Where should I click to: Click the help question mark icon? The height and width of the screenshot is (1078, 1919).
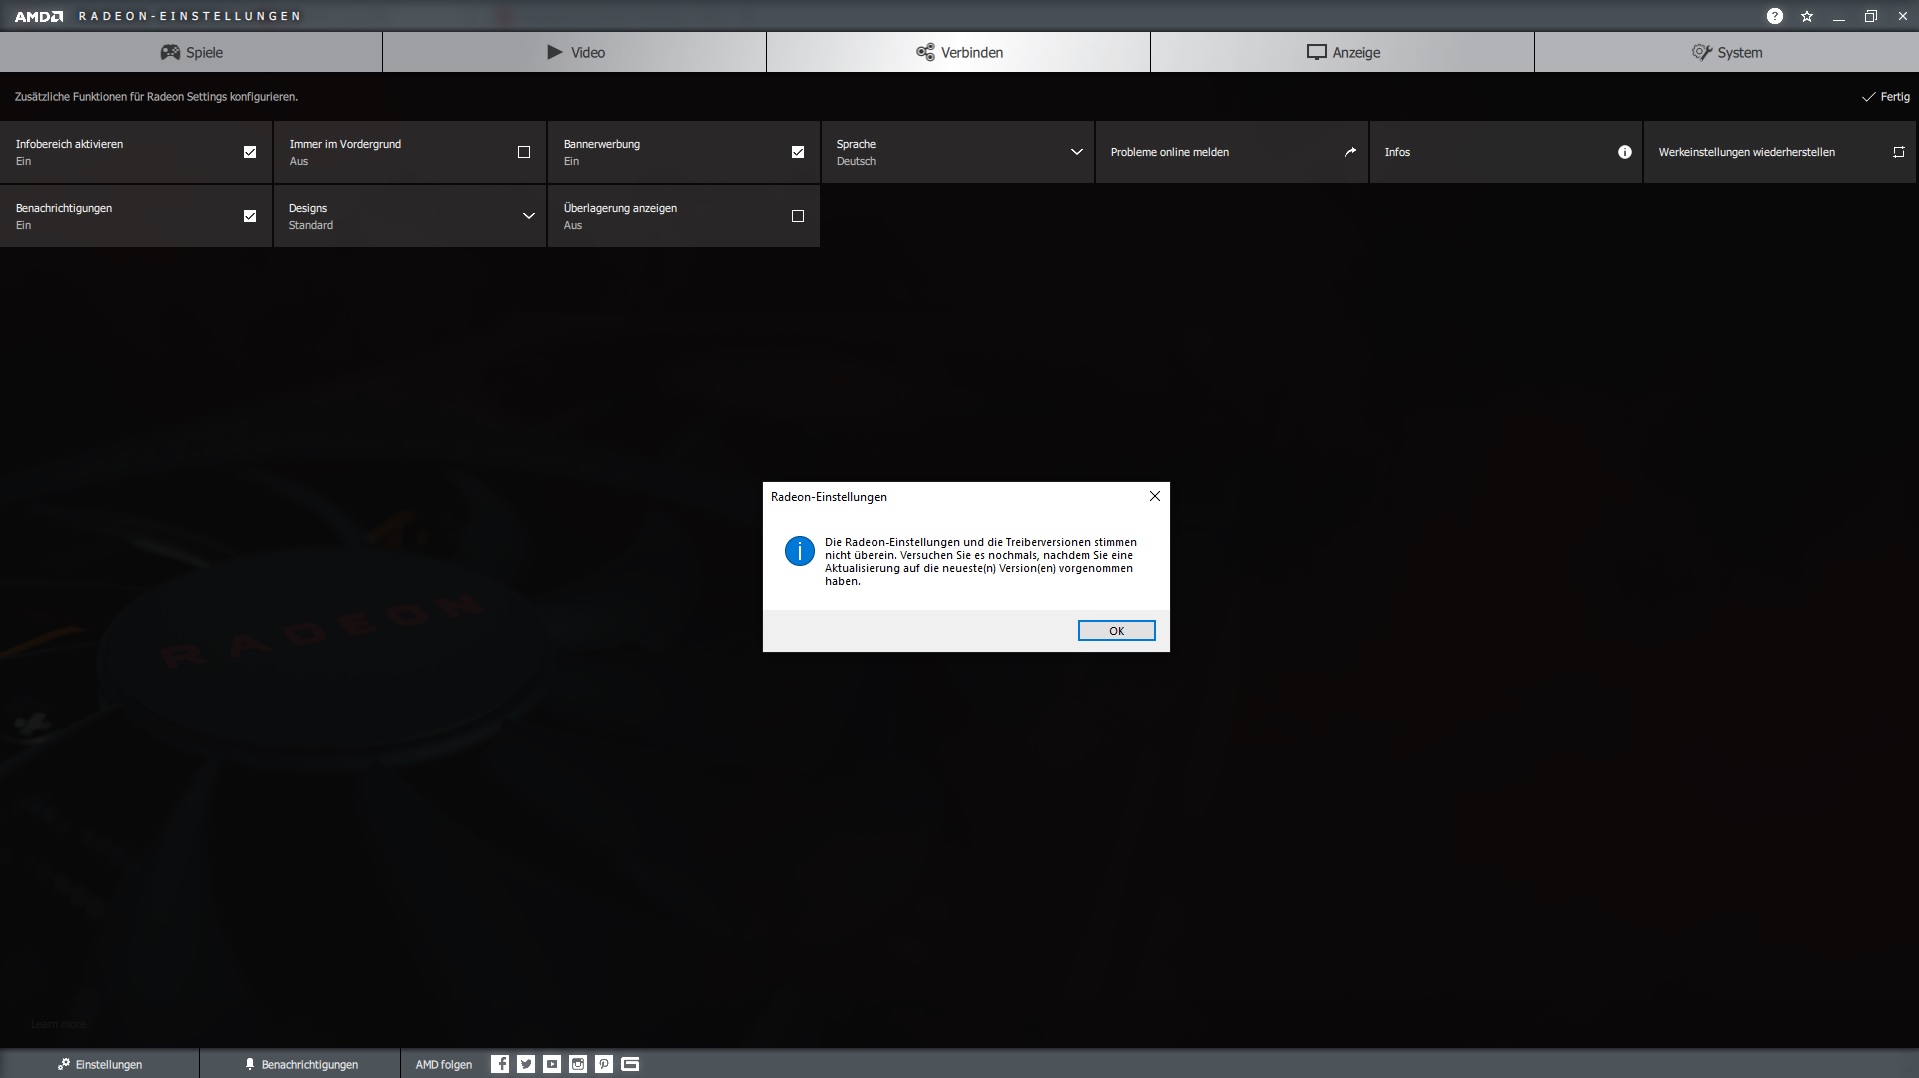[x=1774, y=16]
